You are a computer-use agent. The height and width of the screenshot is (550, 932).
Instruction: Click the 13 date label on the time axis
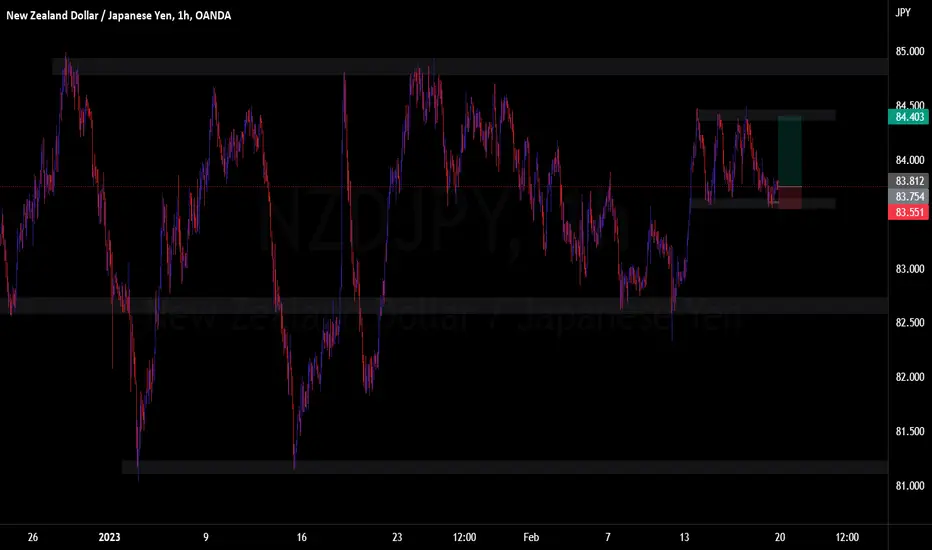[x=684, y=538]
